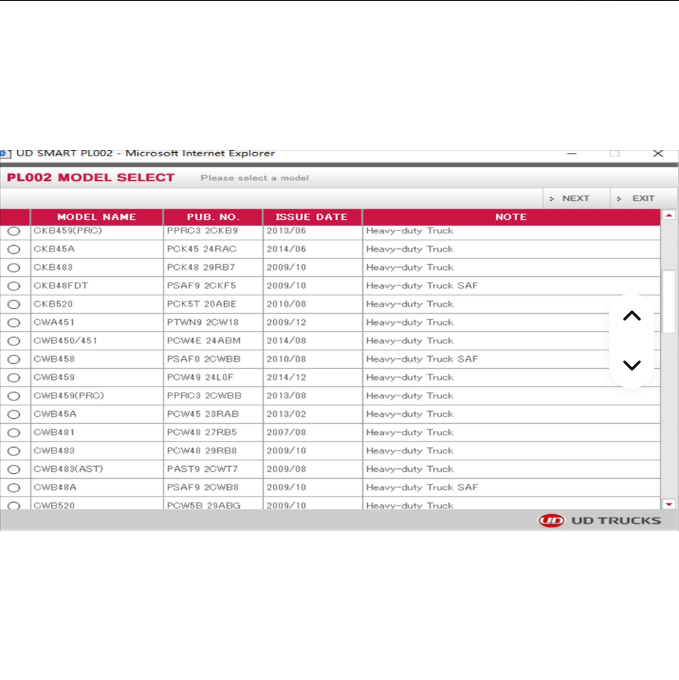Click the CWB48A Heavy-duty Truck SAF note
The height and width of the screenshot is (680, 679).
pos(422,487)
